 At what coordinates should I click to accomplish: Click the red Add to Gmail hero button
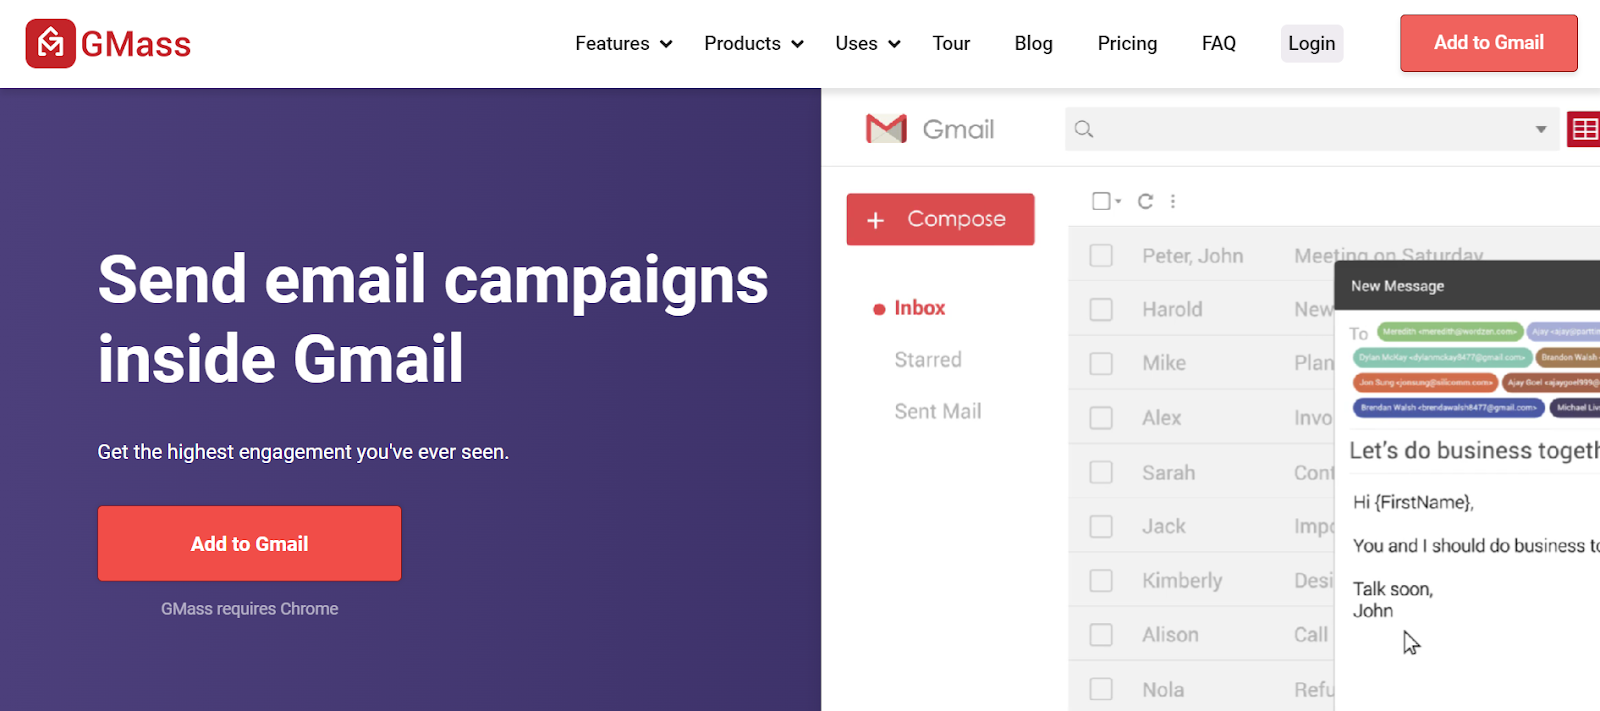pyautogui.click(x=248, y=543)
